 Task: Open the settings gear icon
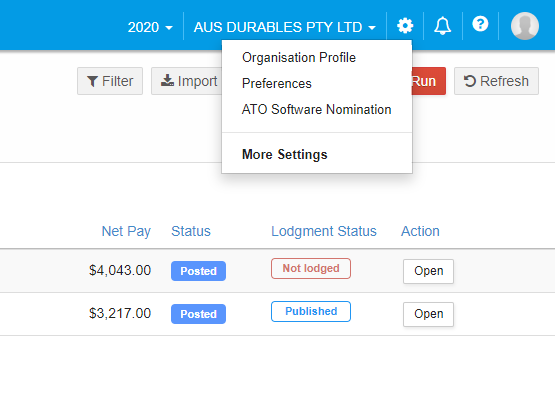coord(405,26)
